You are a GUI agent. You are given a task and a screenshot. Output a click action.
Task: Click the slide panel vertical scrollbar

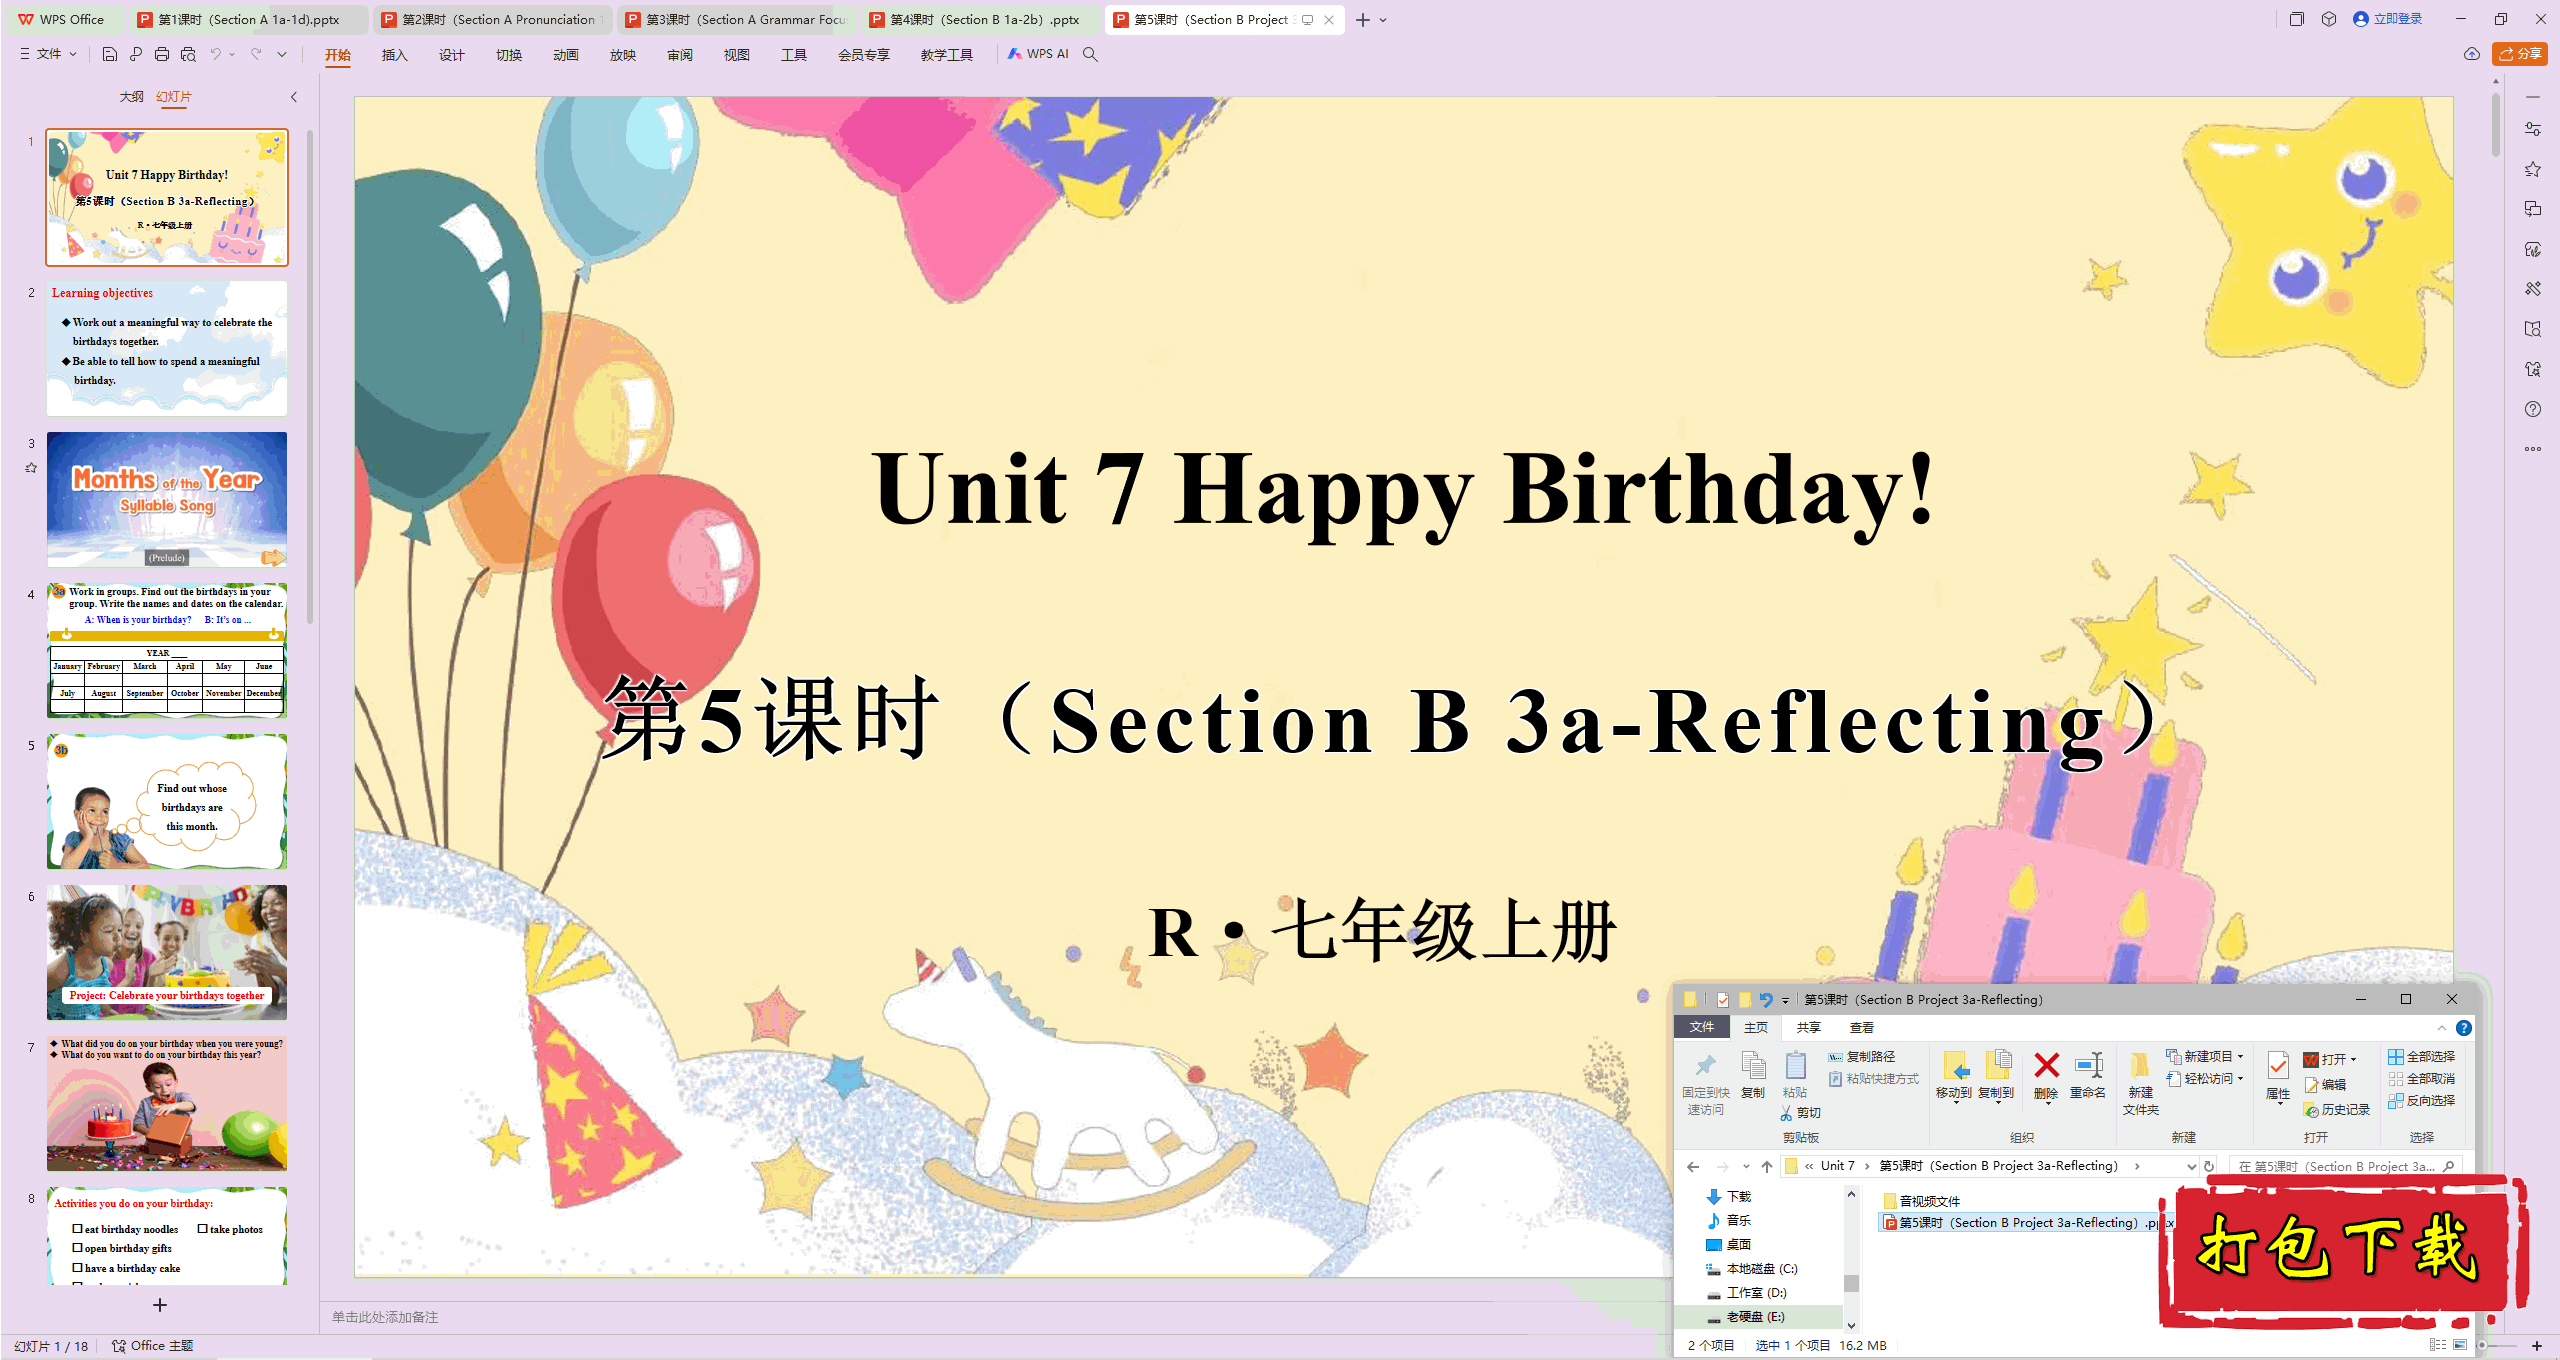[310, 375]
